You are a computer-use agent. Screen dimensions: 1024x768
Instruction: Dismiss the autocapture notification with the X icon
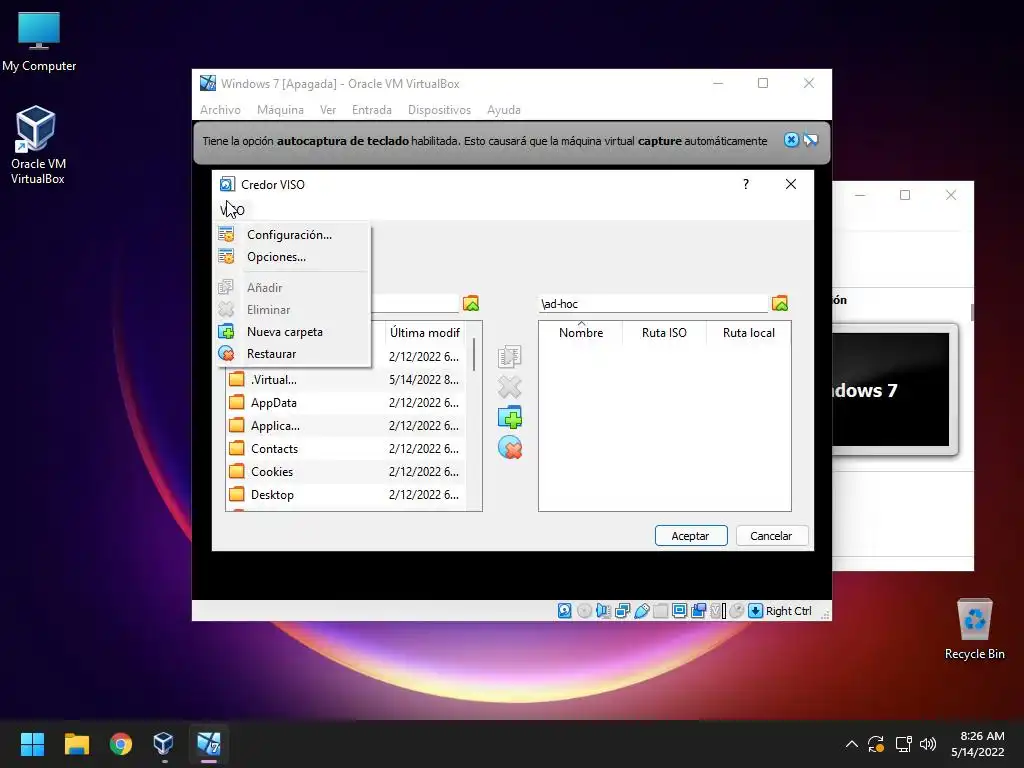pyautogui.click(x=791, y=140)
